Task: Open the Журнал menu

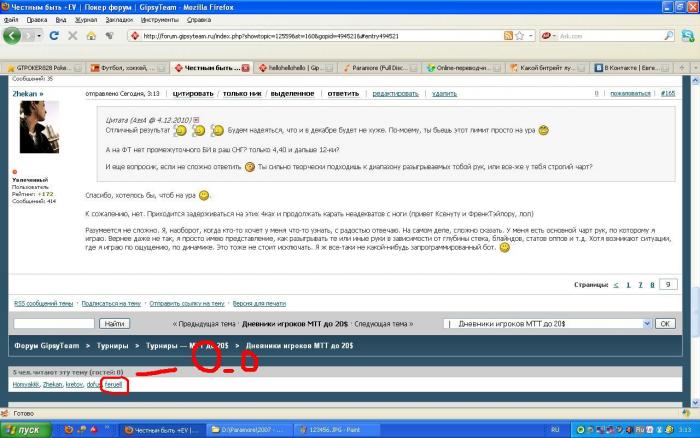Action: [x=86, y=20]
